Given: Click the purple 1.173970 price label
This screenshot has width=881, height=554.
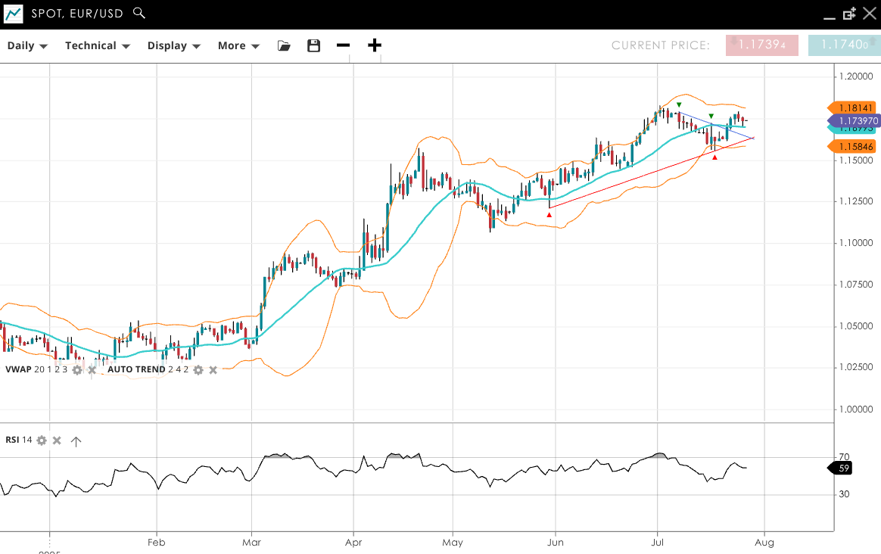Looking at the screenshot, I should point(855,121).
